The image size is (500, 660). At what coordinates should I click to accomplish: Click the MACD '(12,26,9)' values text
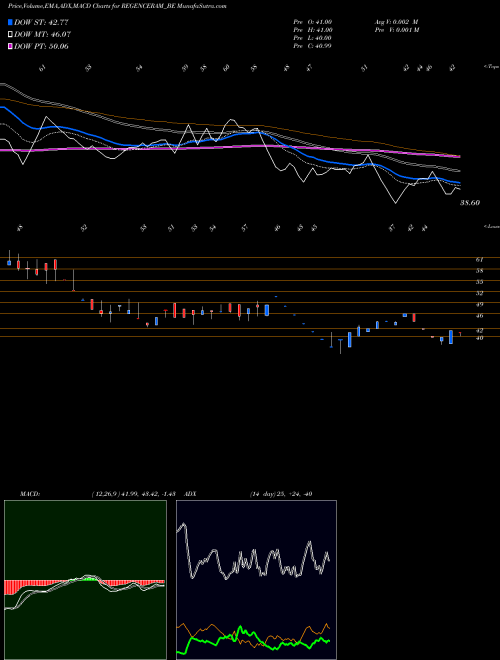(x=133, y=494)
